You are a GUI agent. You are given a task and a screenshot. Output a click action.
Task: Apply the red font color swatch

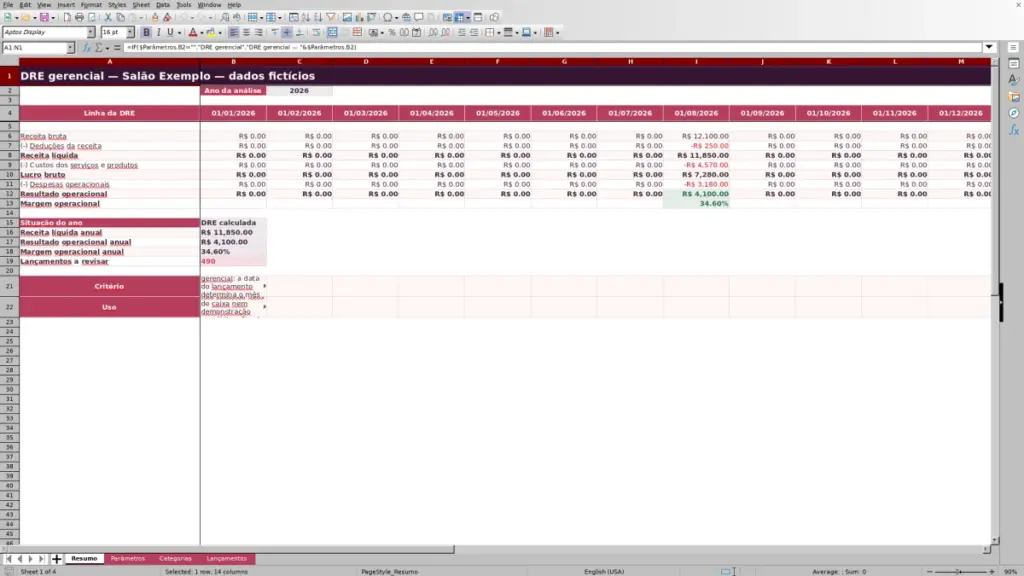(193, 33)
